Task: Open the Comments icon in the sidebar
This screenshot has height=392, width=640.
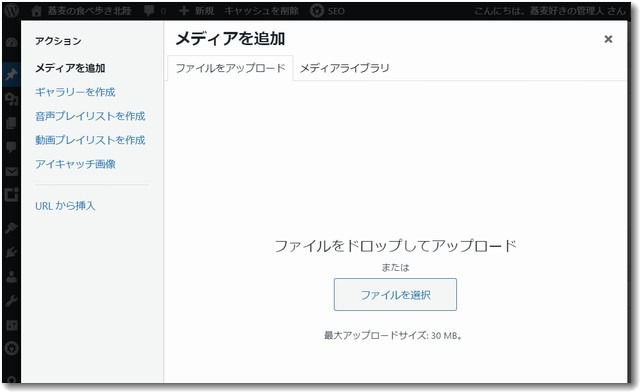Action: (x=11, y=147)
